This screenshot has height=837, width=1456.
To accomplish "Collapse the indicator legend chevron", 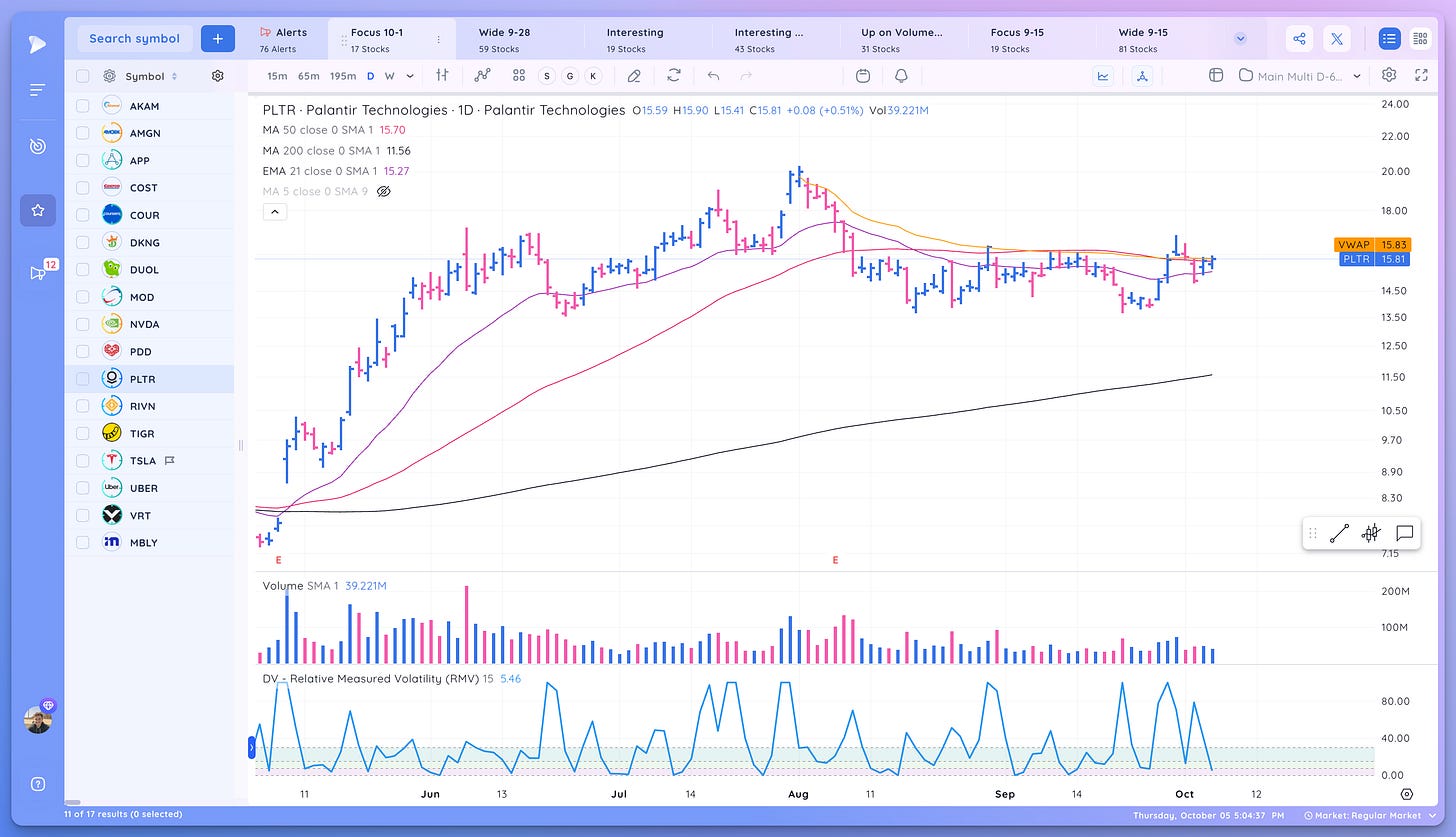I will (275, 212).
